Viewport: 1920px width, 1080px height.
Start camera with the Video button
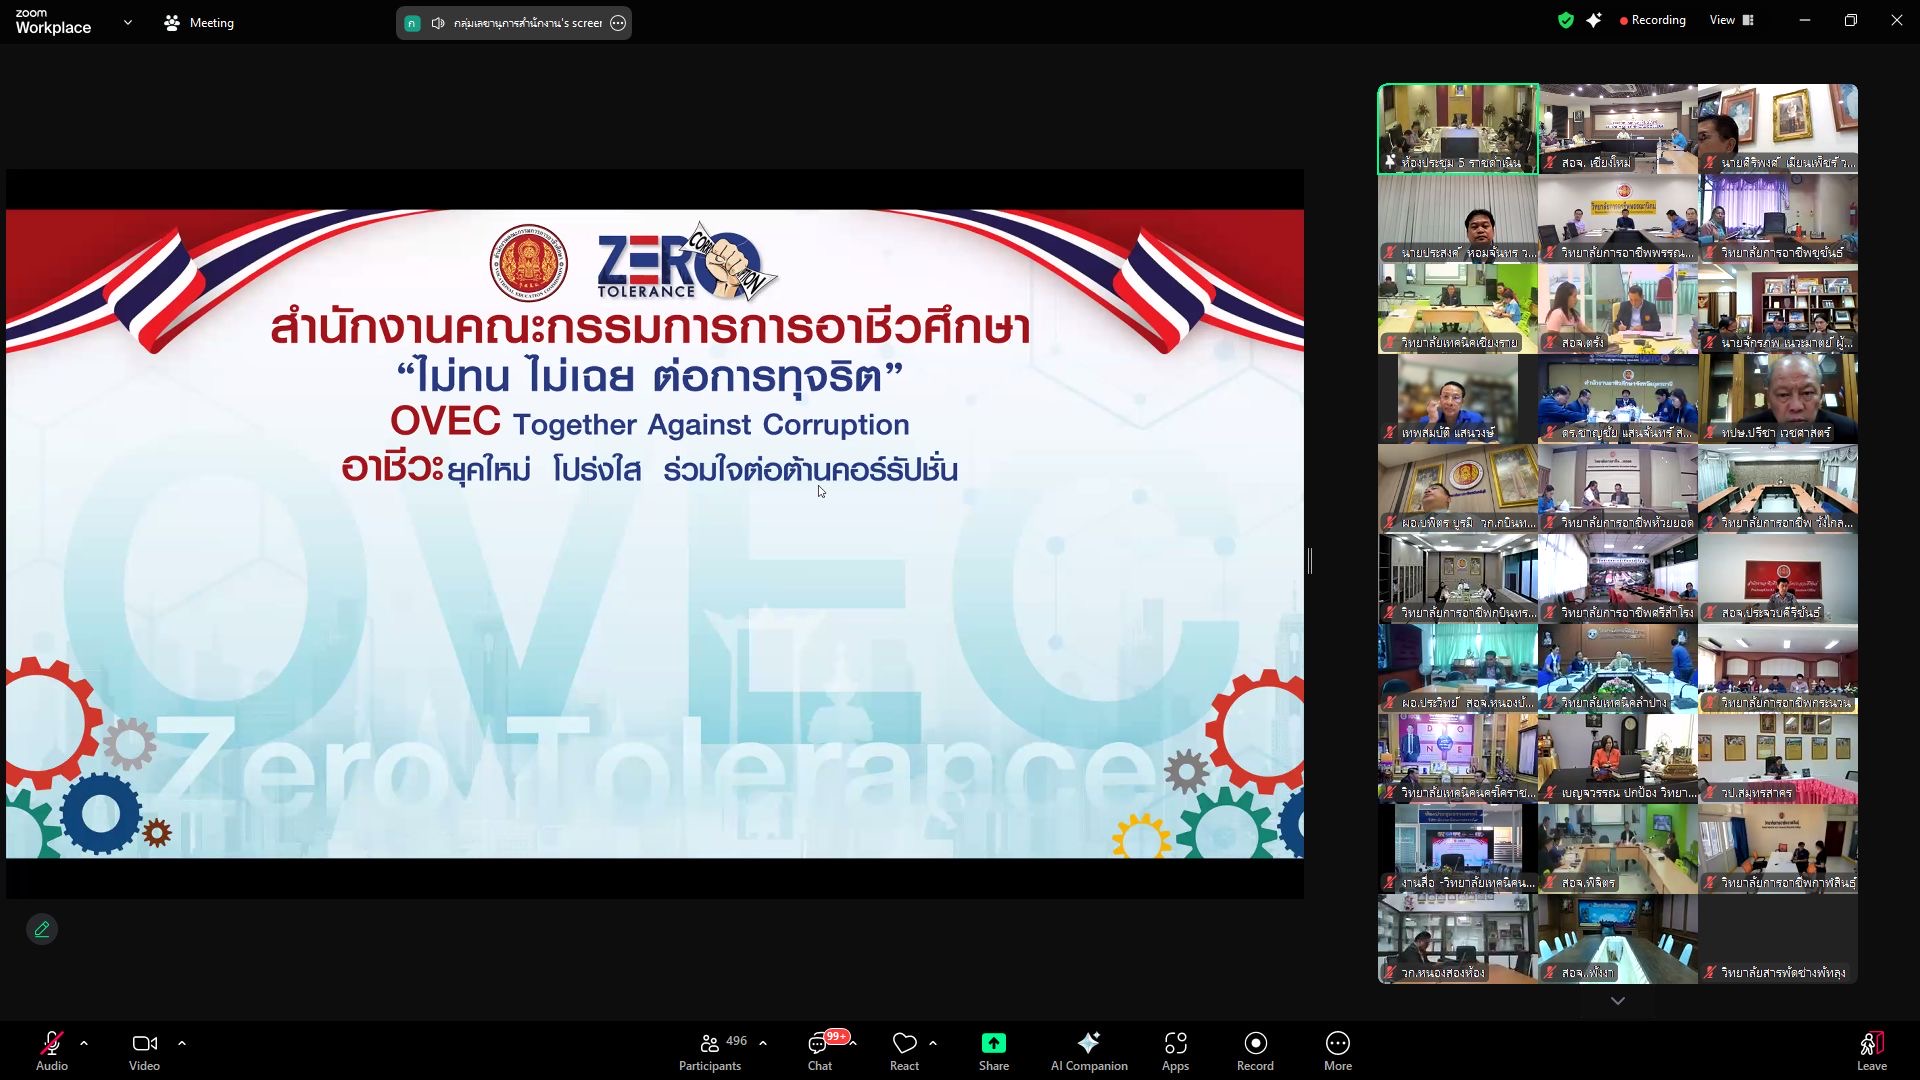144,1051
